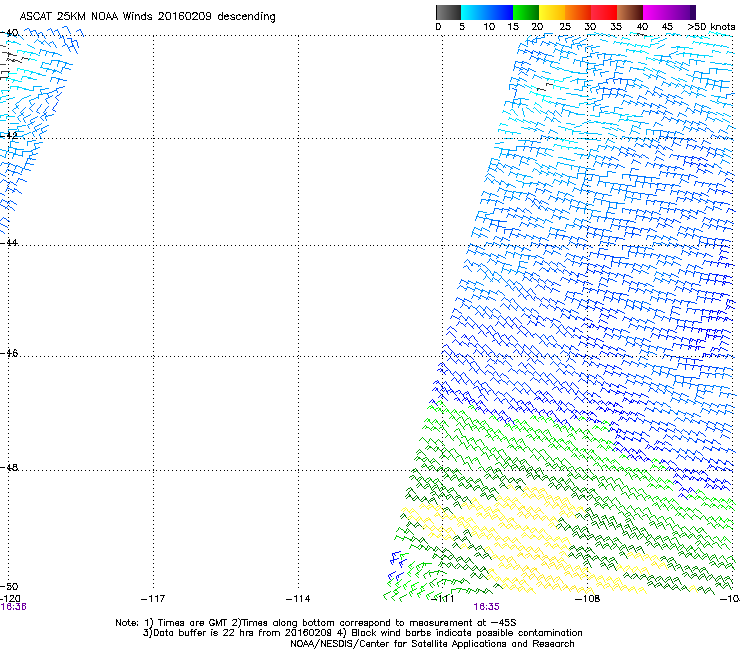Click the -48 latitude axis label
This screenshot has width=740, height=650.
tap(9, 467)
